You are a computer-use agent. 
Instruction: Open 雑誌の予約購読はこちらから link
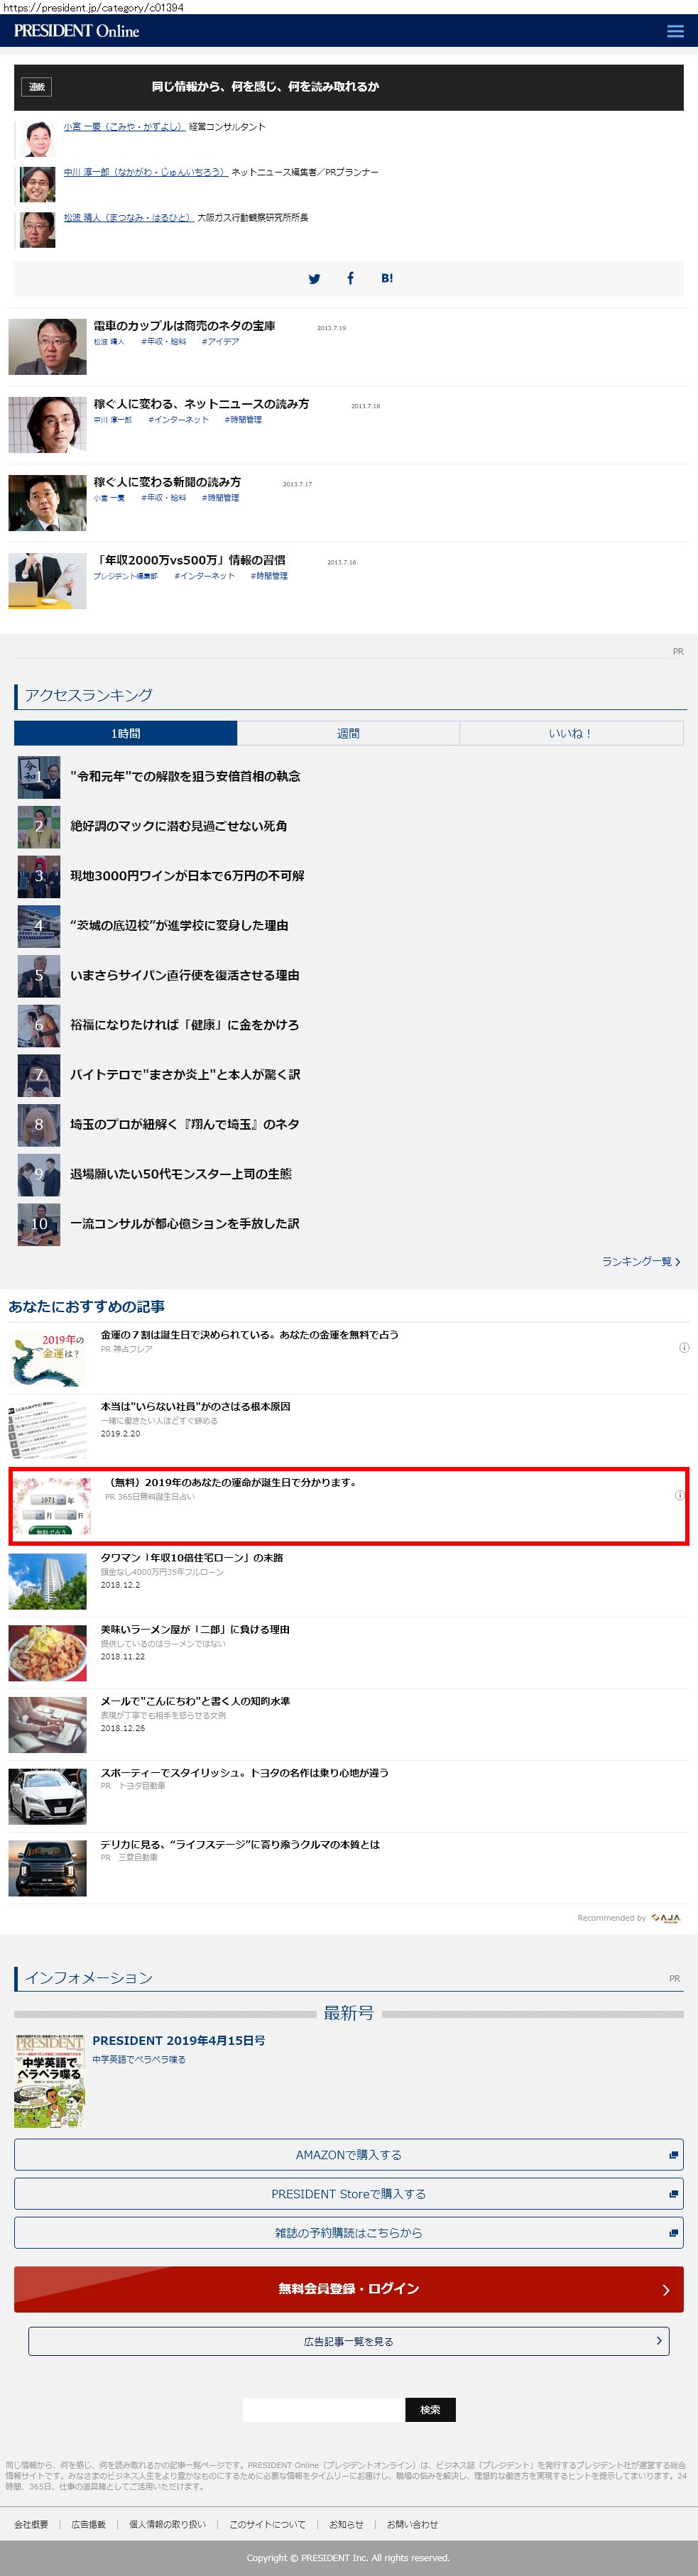[x=349, y=2232]
